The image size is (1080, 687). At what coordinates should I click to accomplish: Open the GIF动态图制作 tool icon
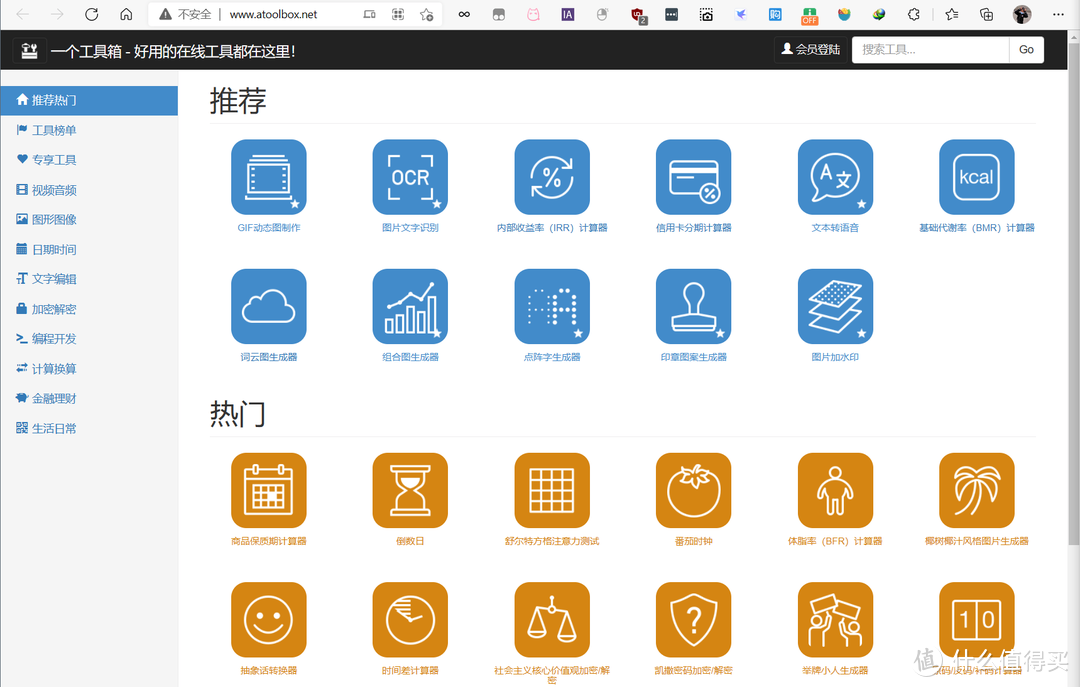coord(269,177)
